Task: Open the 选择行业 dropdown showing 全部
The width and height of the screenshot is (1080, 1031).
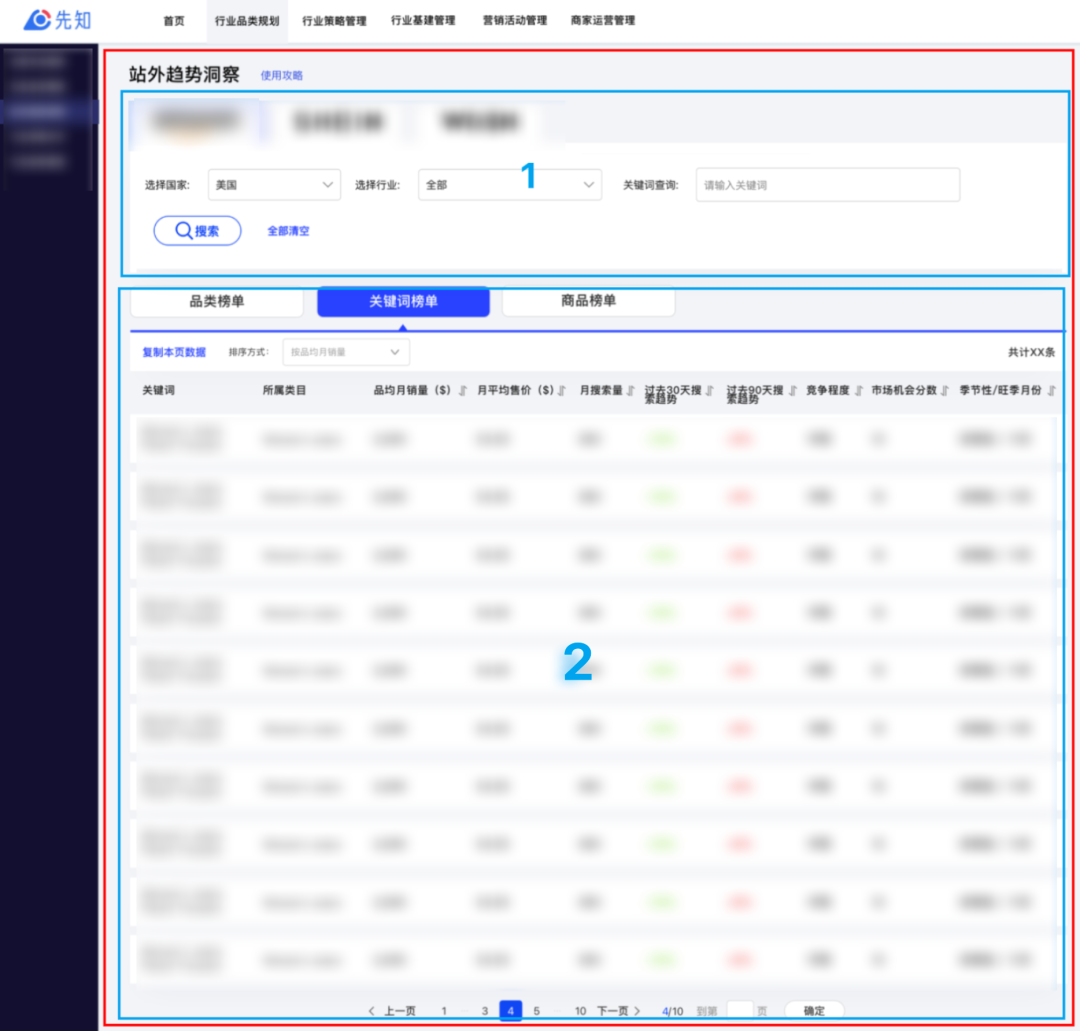Action: (510, 185)
